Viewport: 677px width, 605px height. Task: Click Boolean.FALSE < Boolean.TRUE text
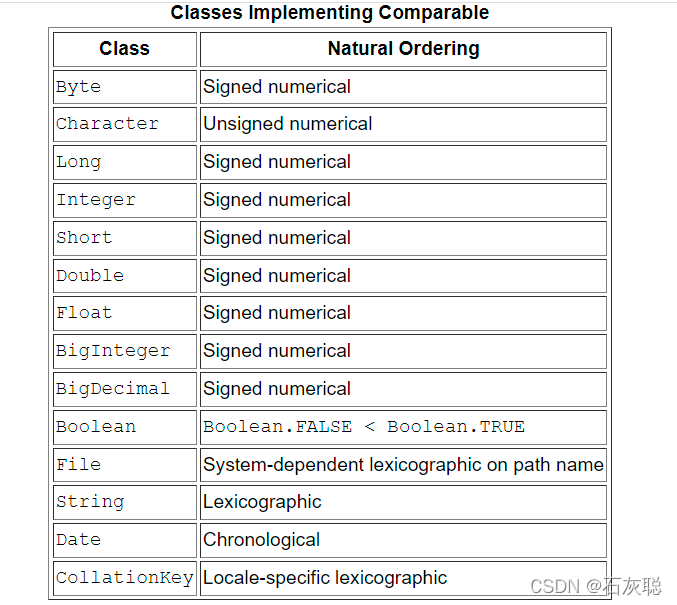364,427
